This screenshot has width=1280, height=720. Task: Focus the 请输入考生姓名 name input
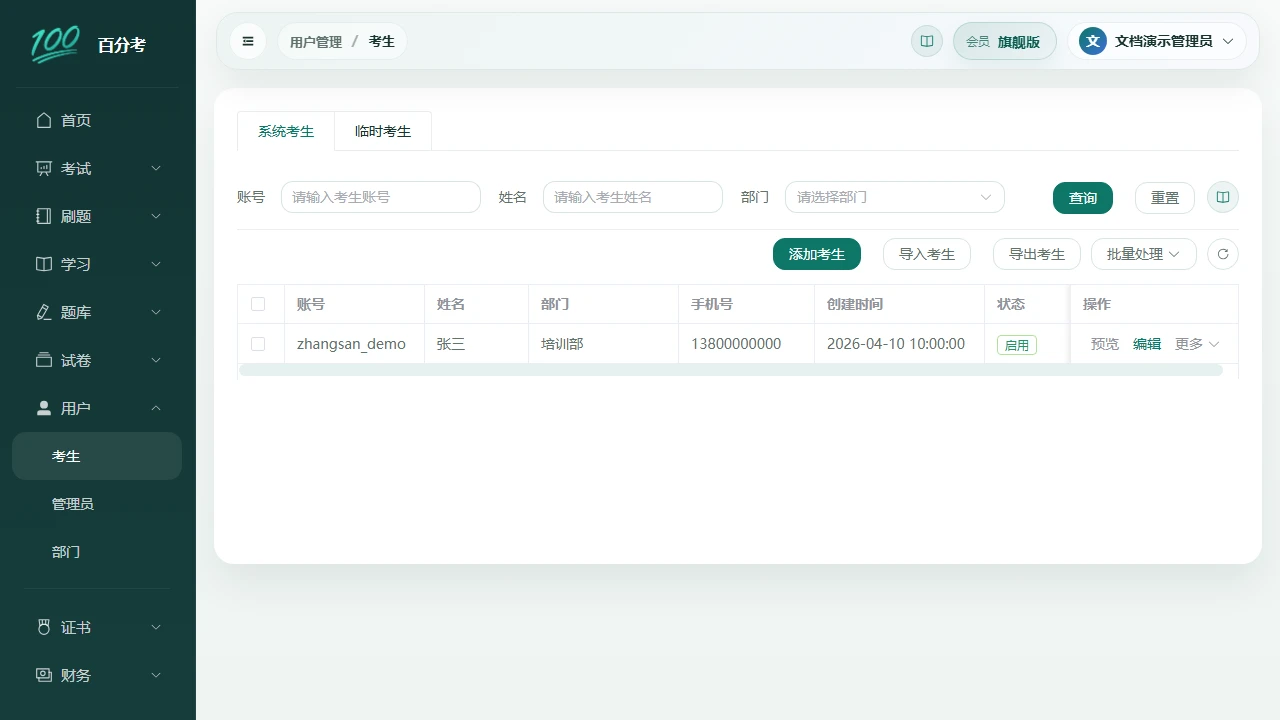click(633, 197)
